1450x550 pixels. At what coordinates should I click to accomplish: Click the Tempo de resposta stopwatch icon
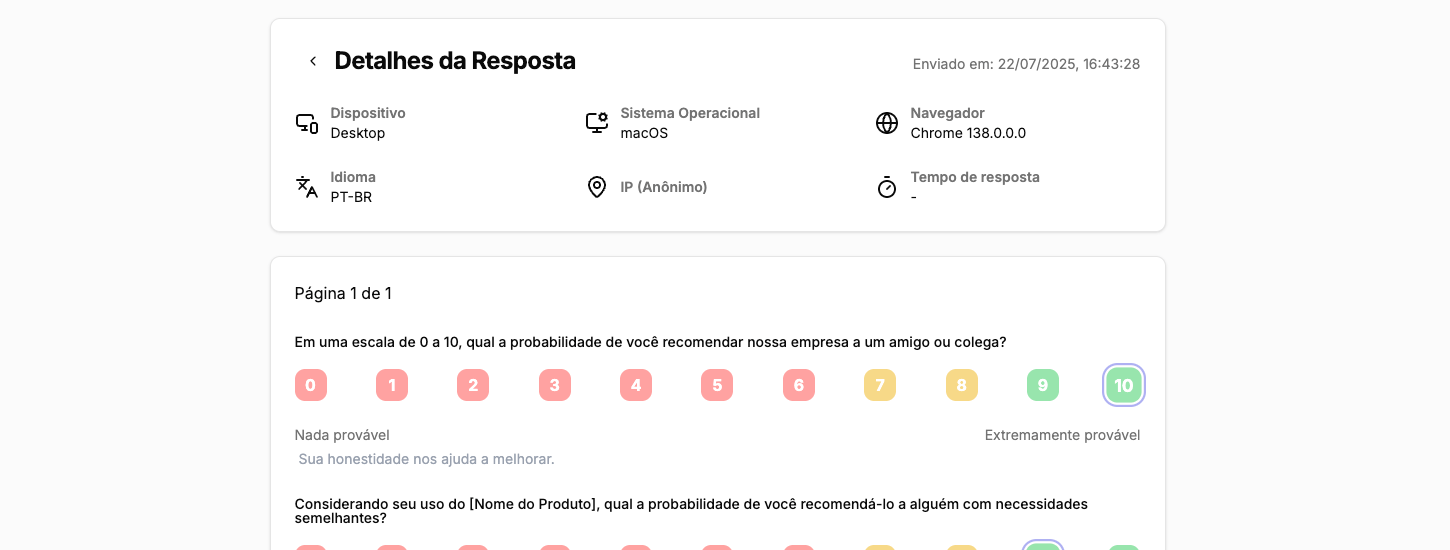coord(887,187)
